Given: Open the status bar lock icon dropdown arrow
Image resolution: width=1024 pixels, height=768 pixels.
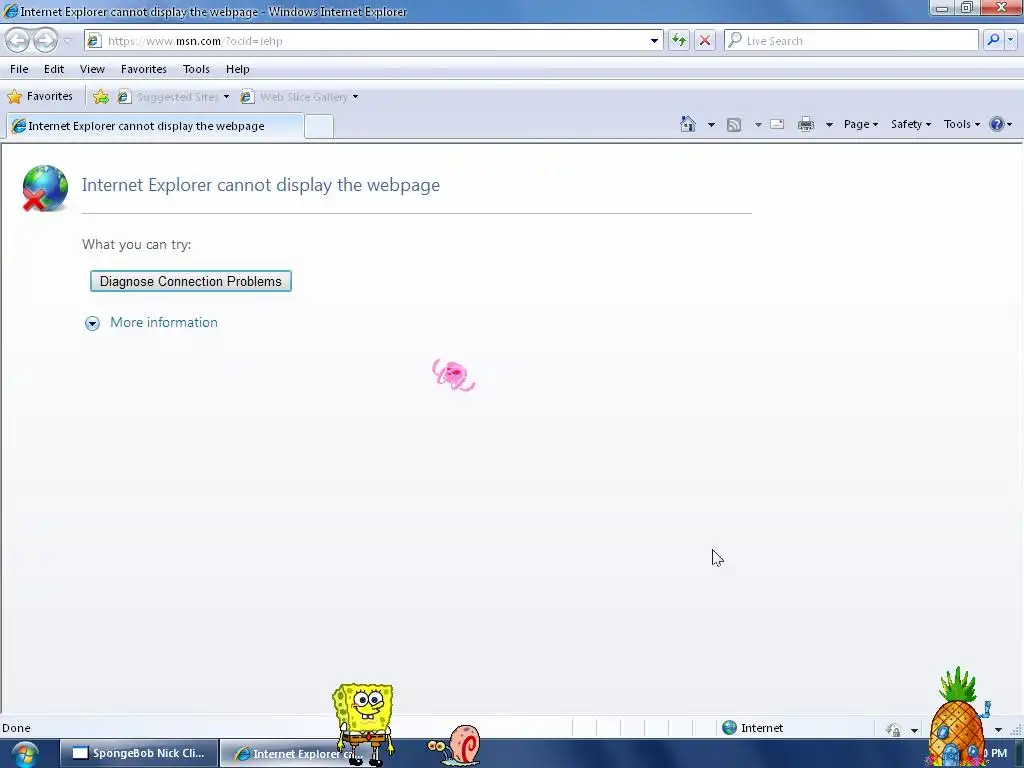Looking at the screenshot, I should coord(914,729).
